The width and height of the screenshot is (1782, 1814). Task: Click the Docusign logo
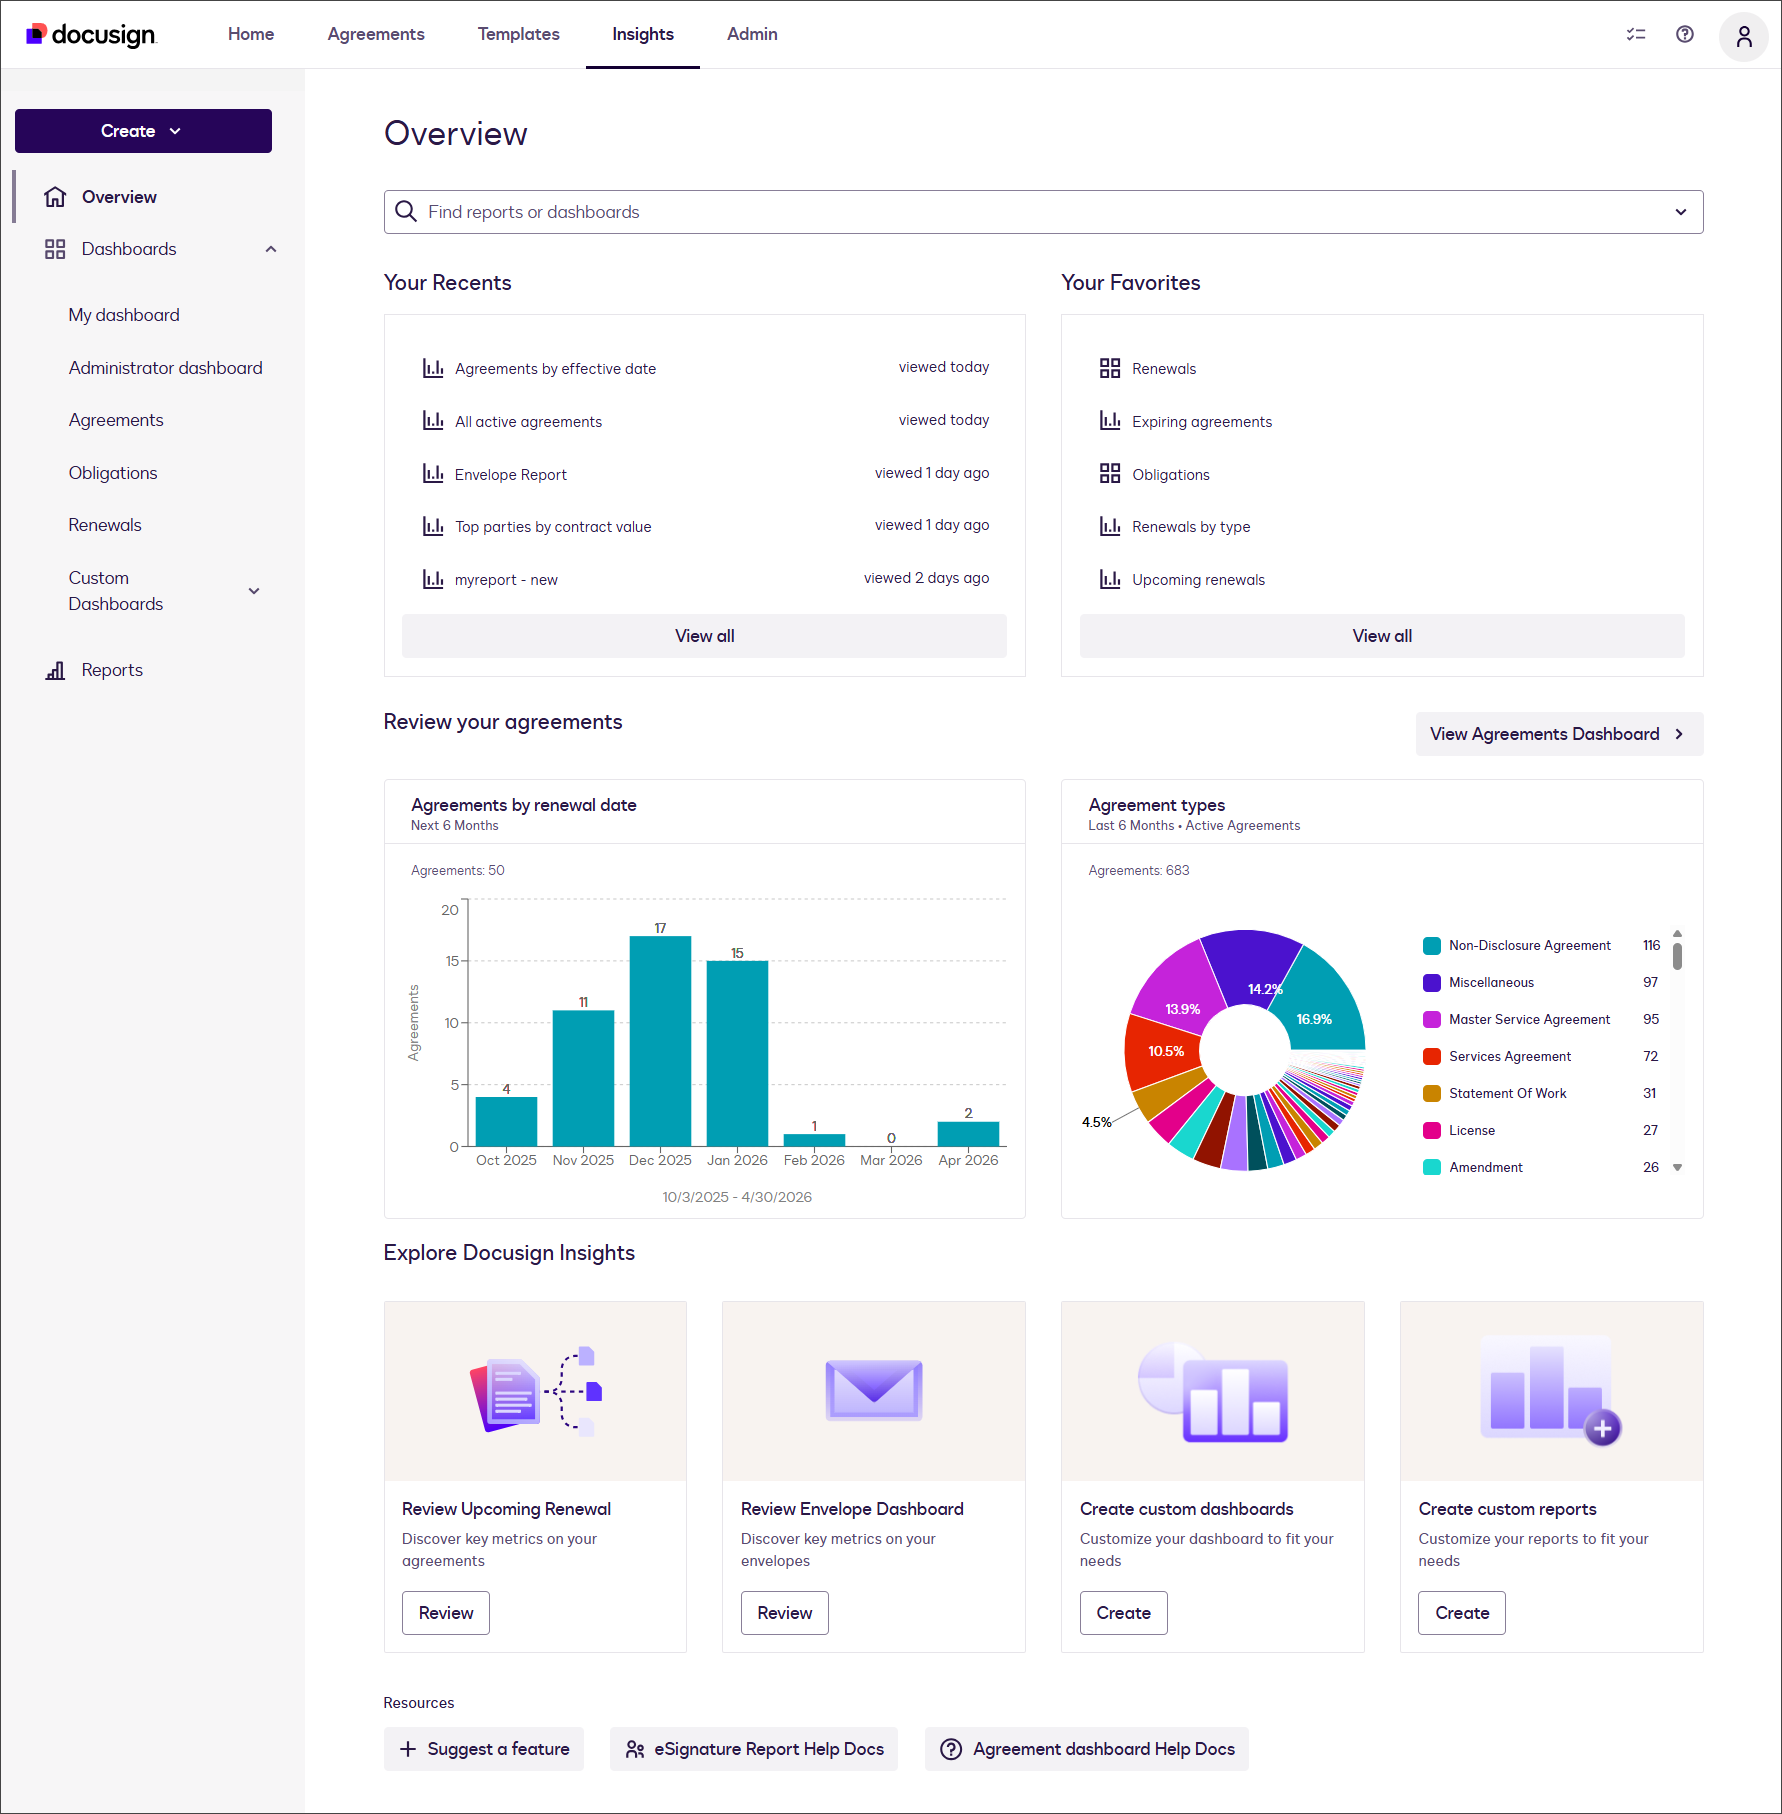click(91, 35)
